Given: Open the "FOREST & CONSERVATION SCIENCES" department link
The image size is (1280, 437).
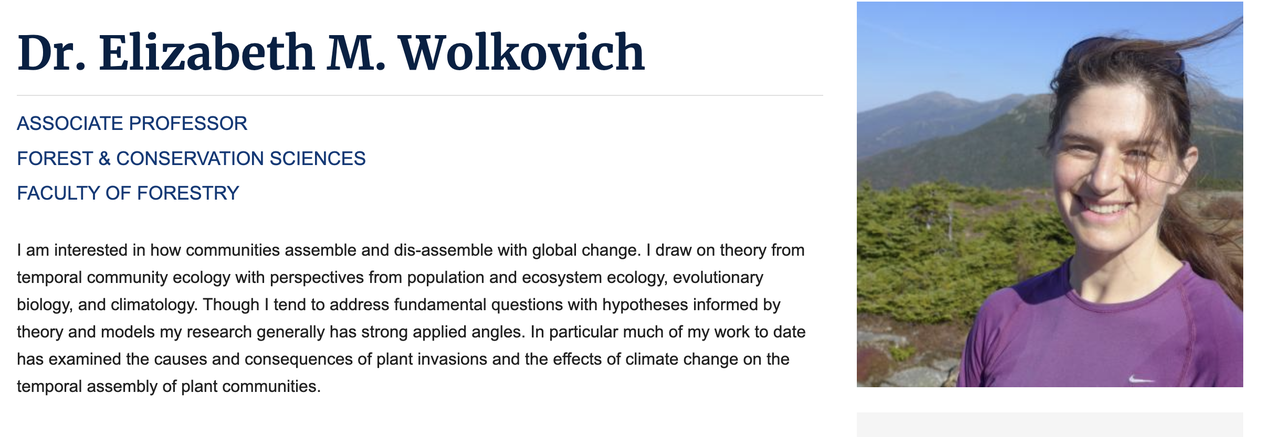Looking at the screenshot, I should point(191,159).
